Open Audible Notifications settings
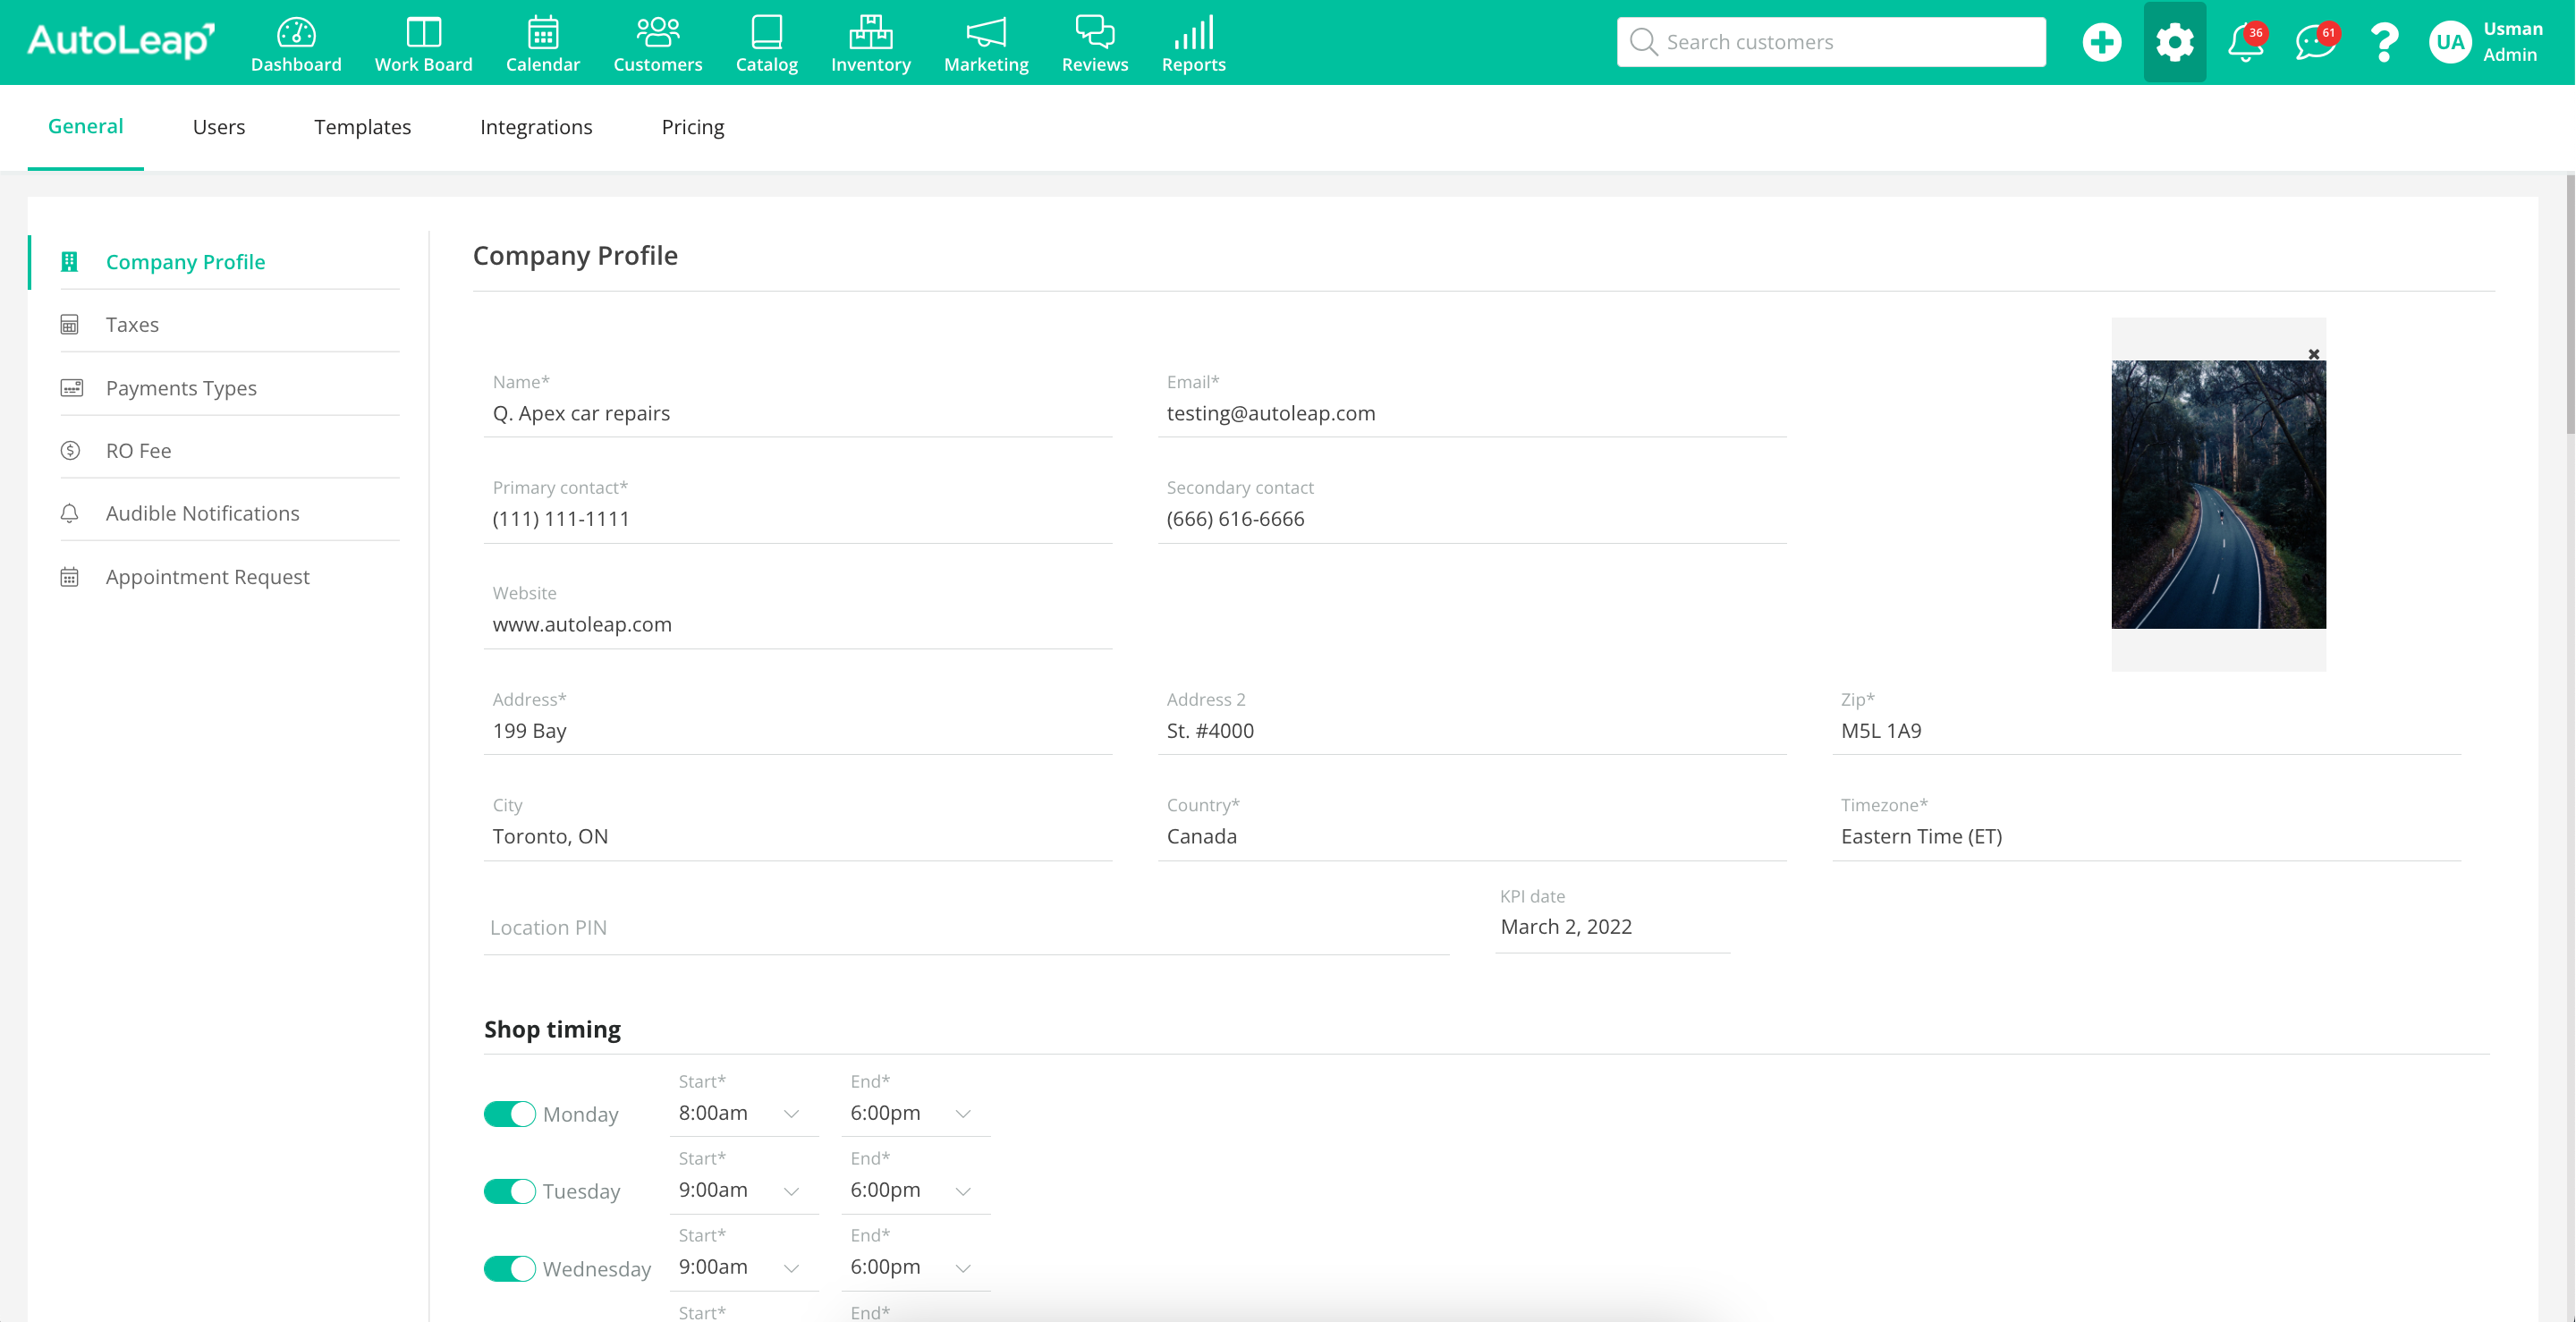The width and height of the screenshot is (2576, 1322). coord(202,513)
